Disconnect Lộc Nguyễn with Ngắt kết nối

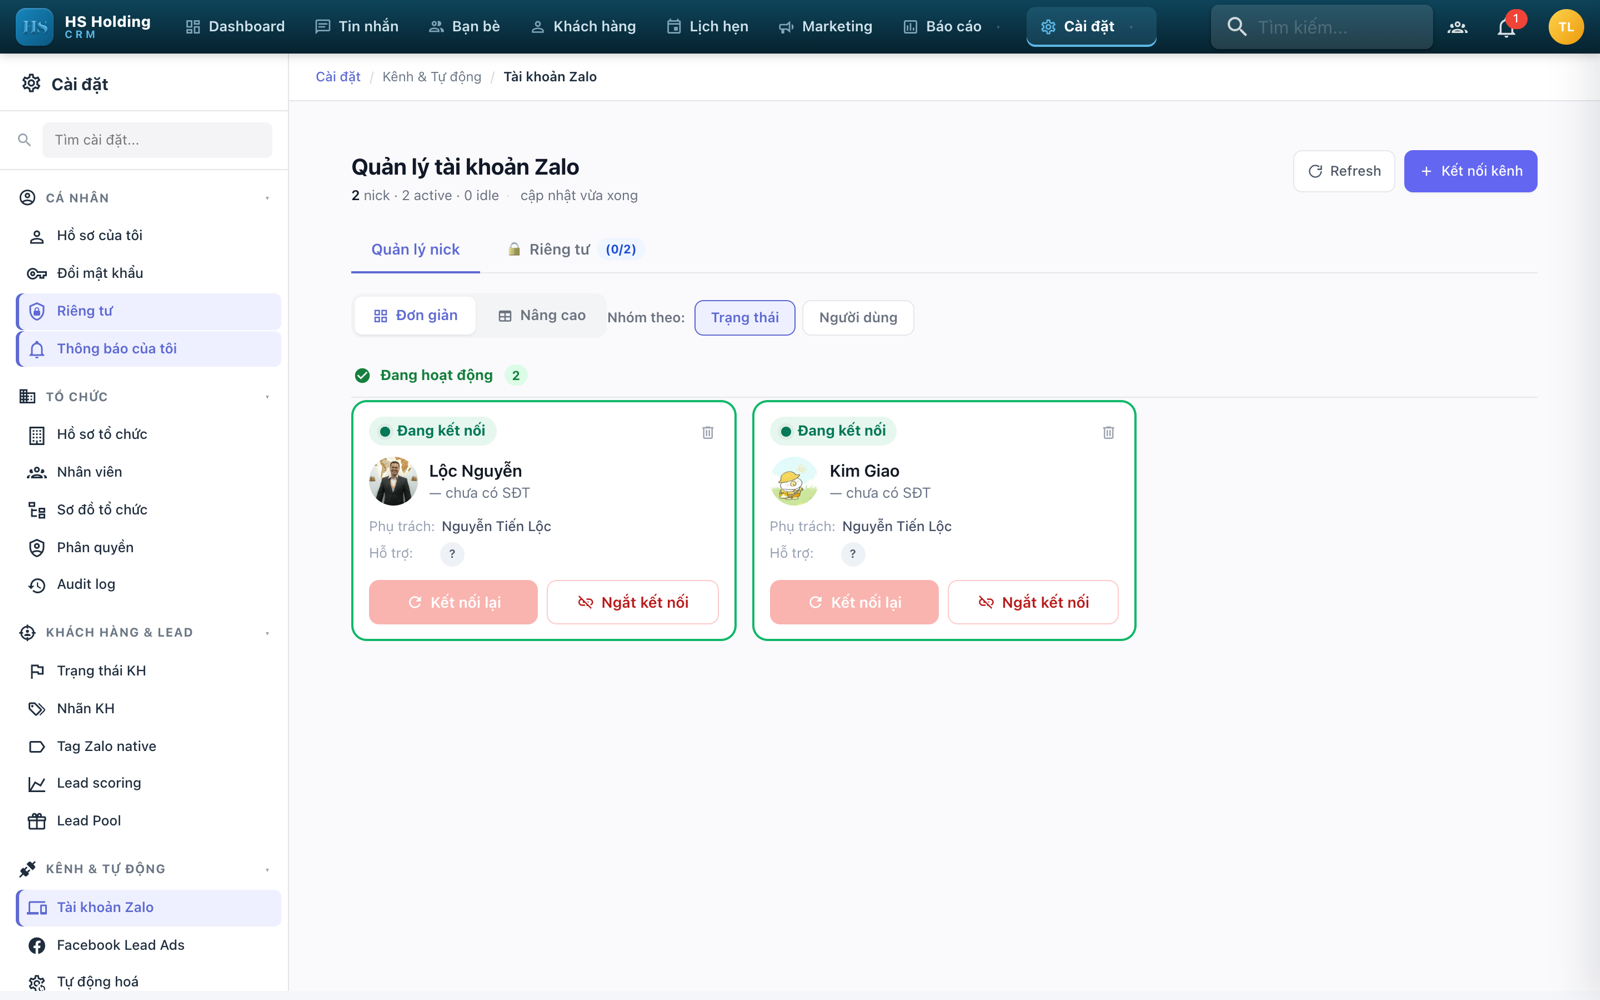tap(633, 602)
